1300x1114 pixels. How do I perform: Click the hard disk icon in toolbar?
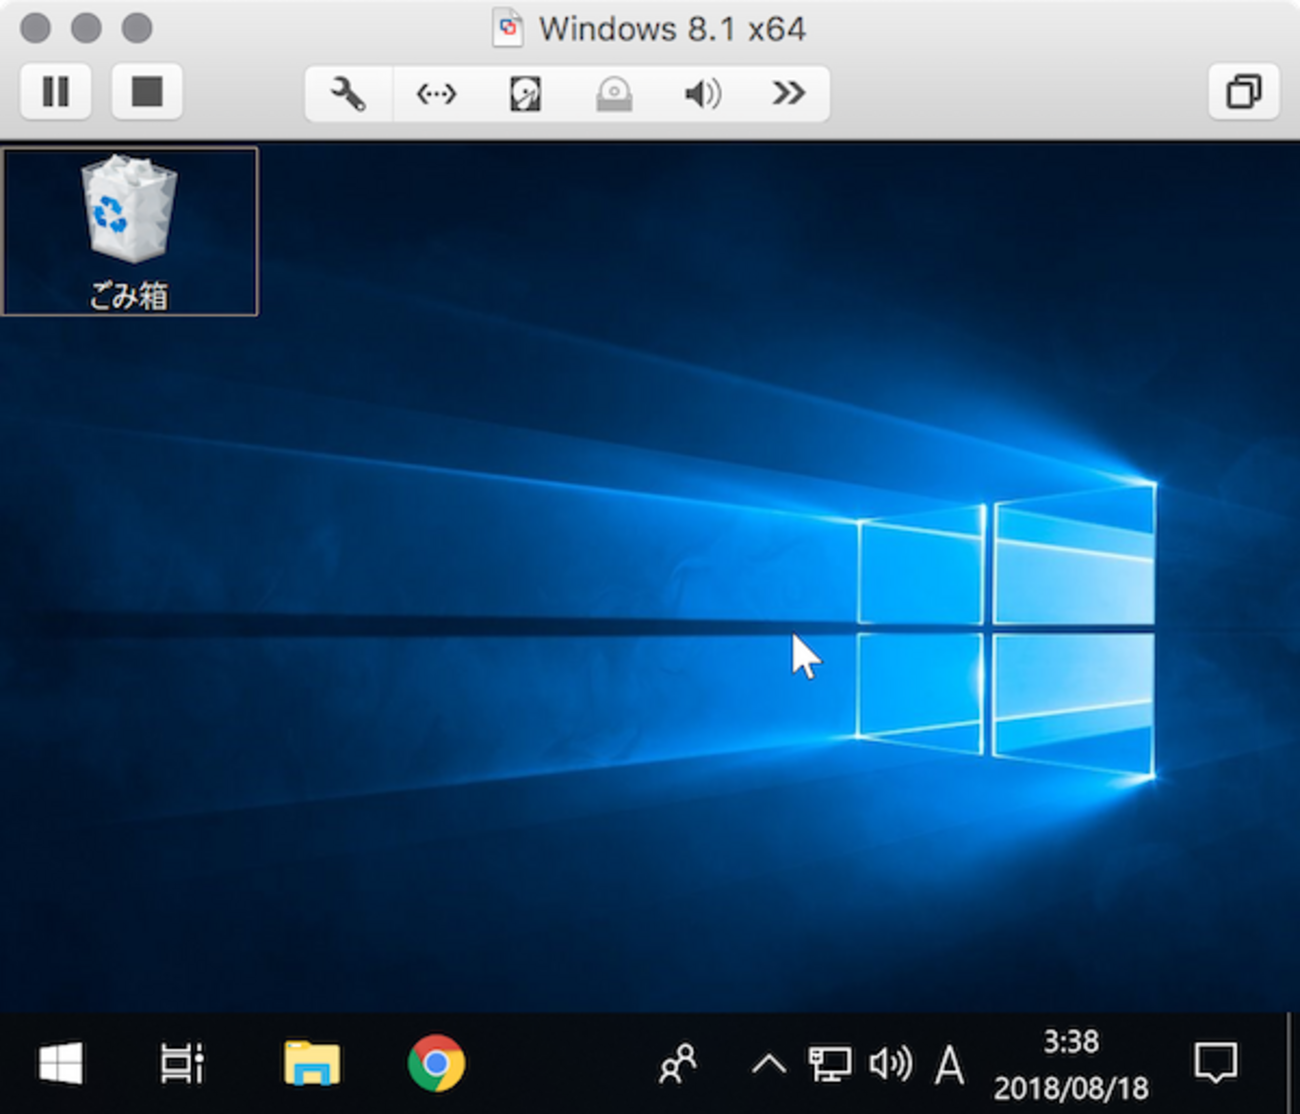(x=525, y=94)
